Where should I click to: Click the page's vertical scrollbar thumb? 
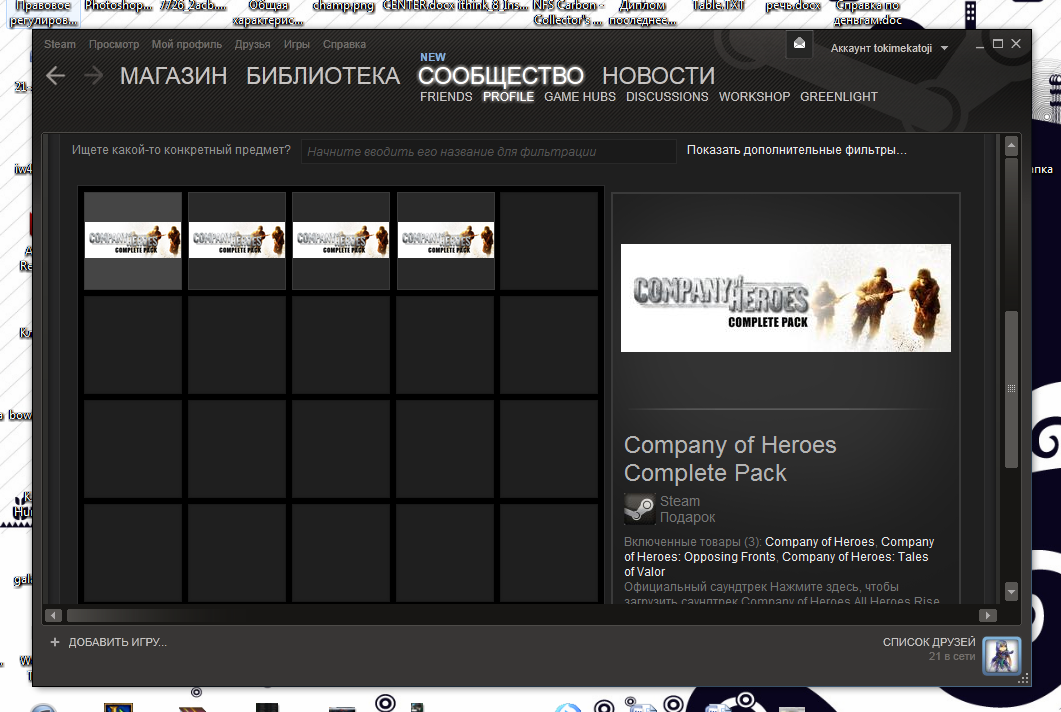click(x=1012, y=389)
